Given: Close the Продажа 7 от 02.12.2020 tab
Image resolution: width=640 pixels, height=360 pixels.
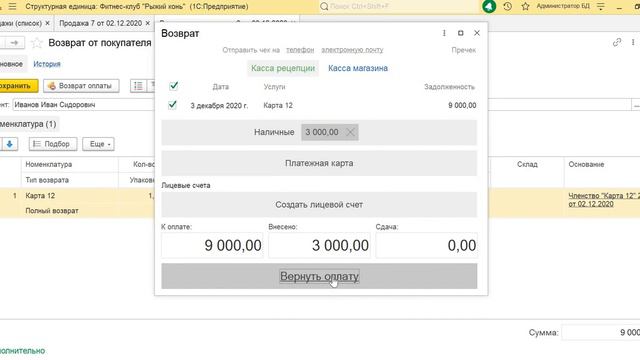Looking at the screenshot, I should tap(148, 23).
